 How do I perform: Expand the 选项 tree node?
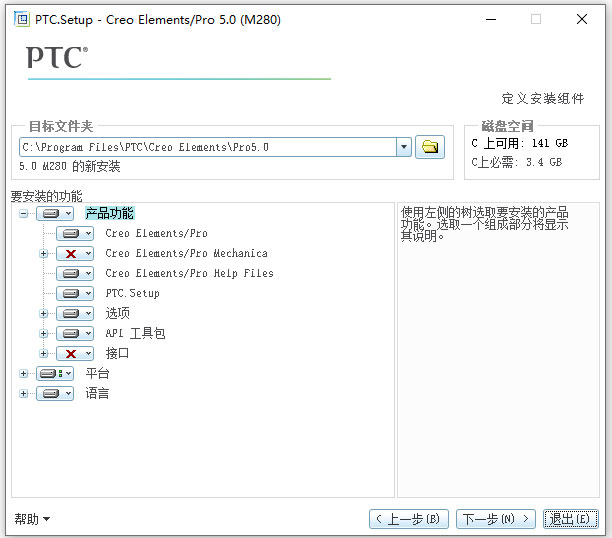pos(43,313)
